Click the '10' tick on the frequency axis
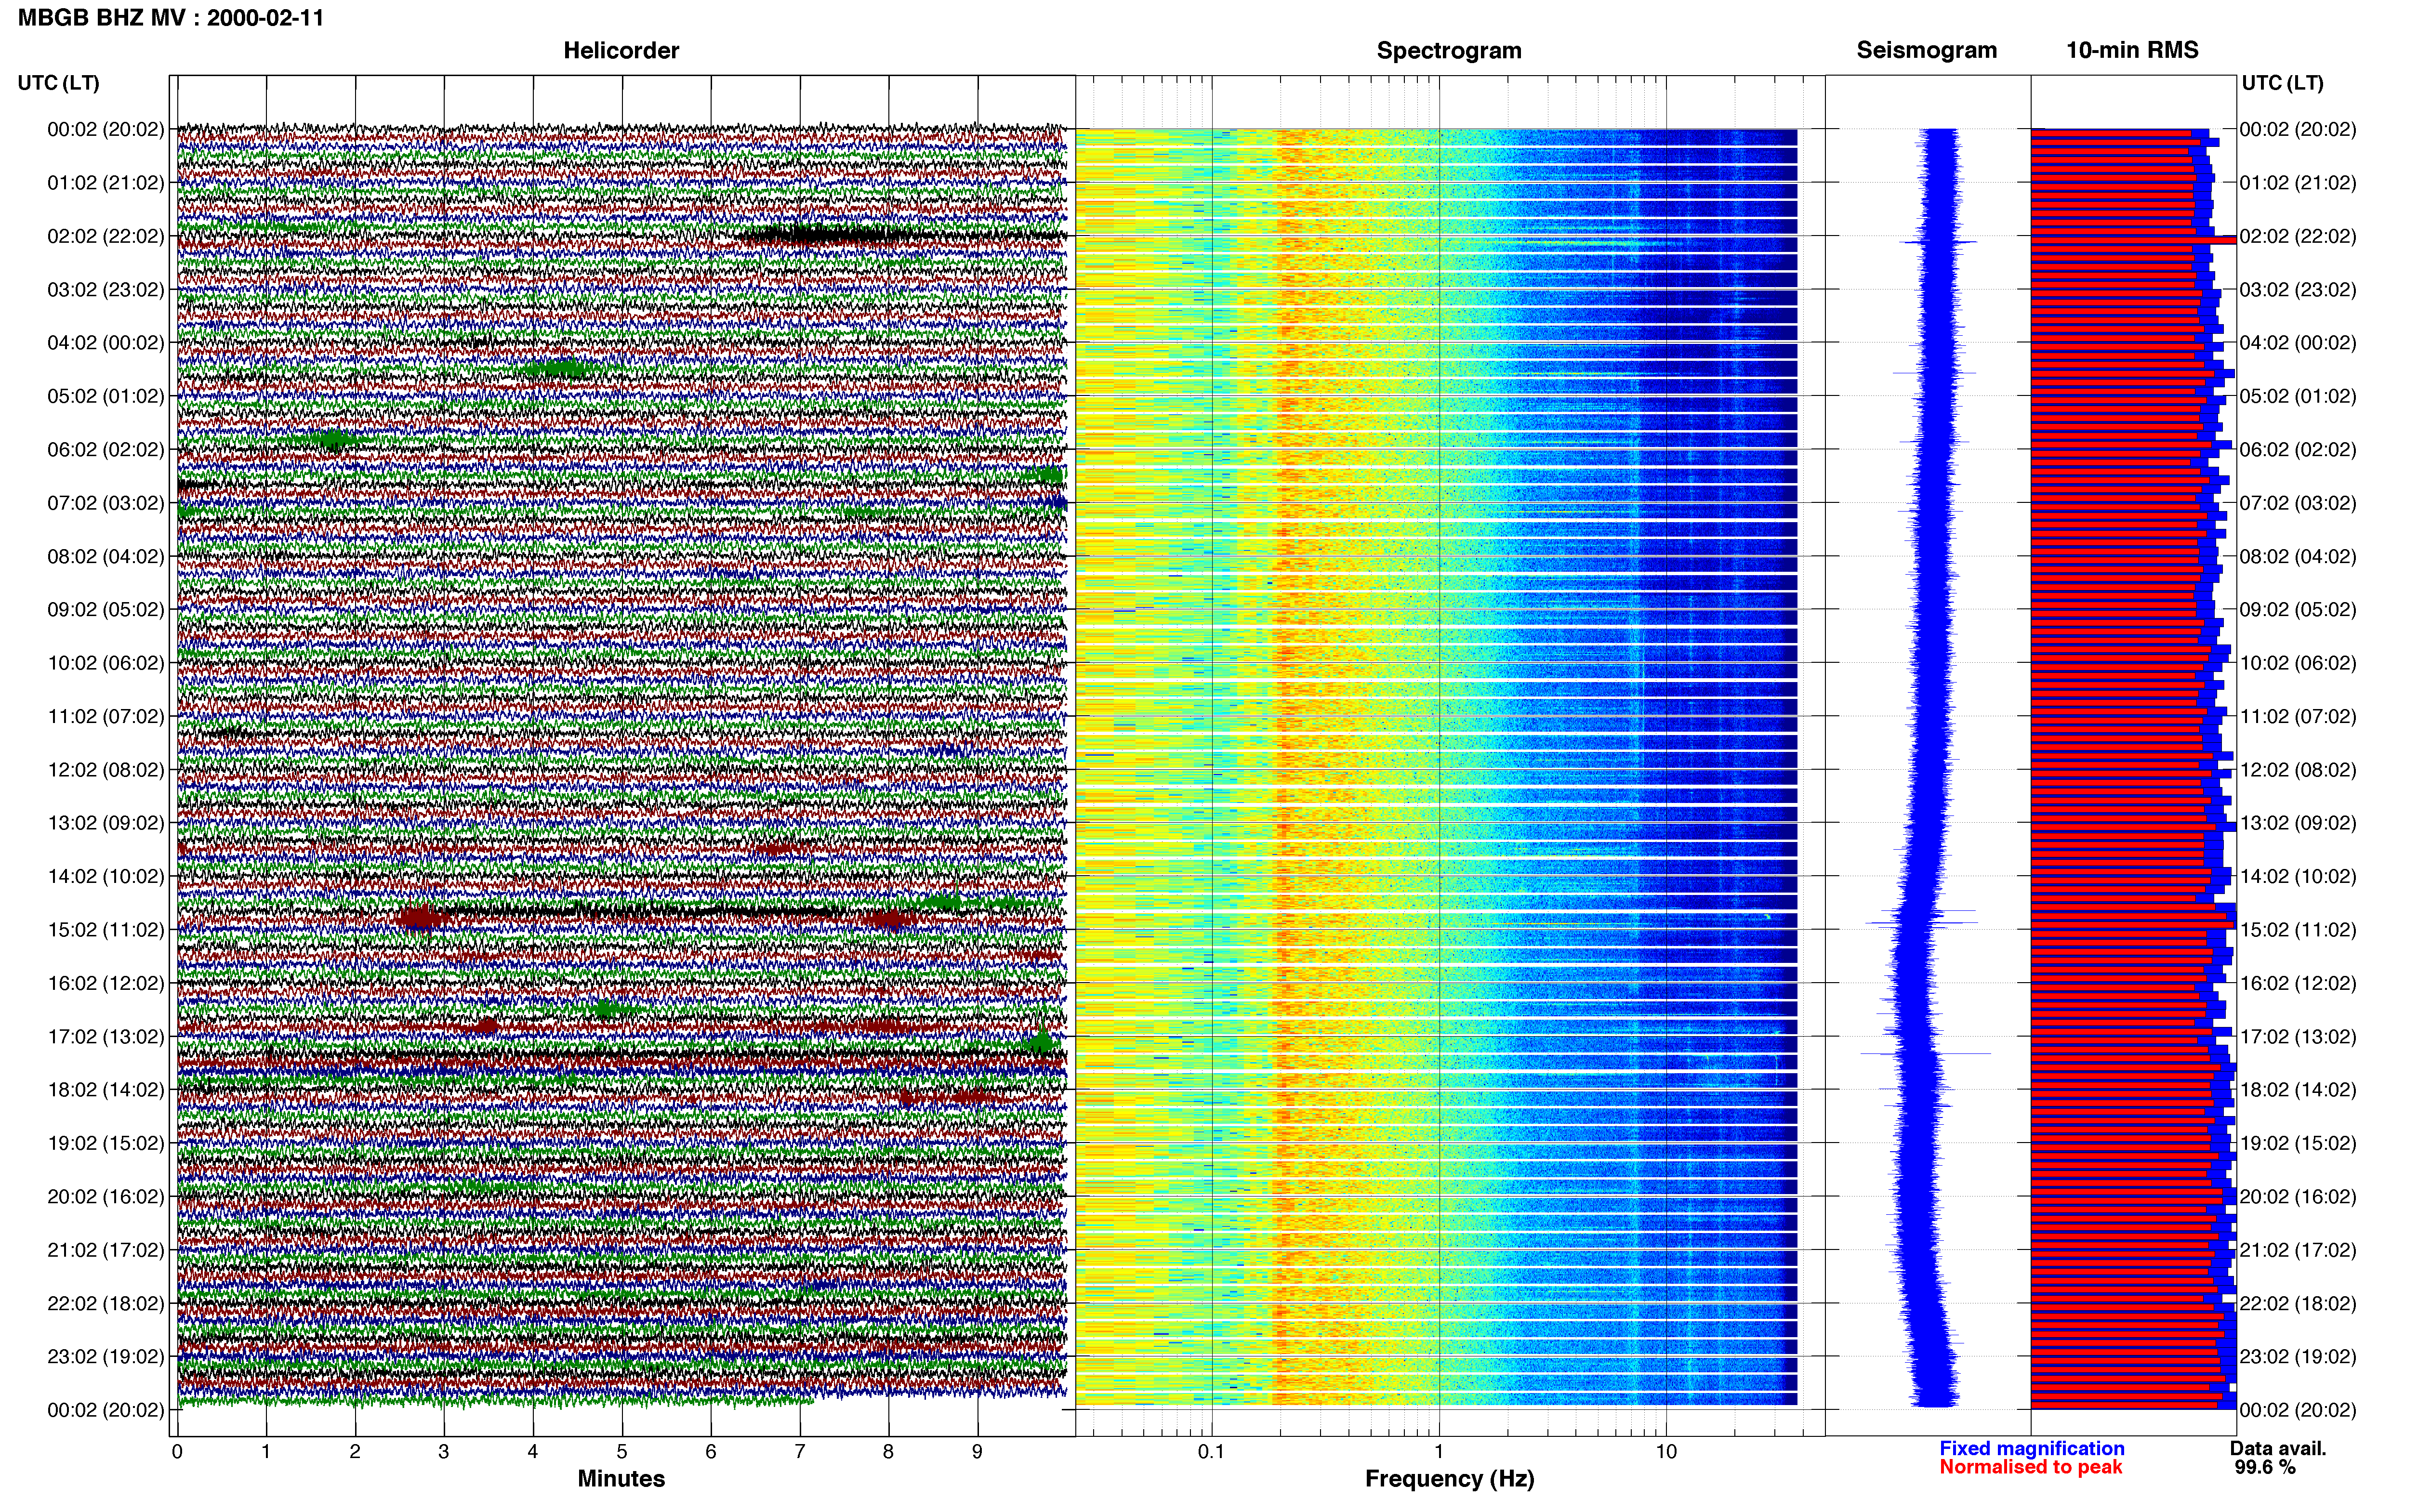The height and width of the screenshot is (1512, 2418). (1666, 1452)
